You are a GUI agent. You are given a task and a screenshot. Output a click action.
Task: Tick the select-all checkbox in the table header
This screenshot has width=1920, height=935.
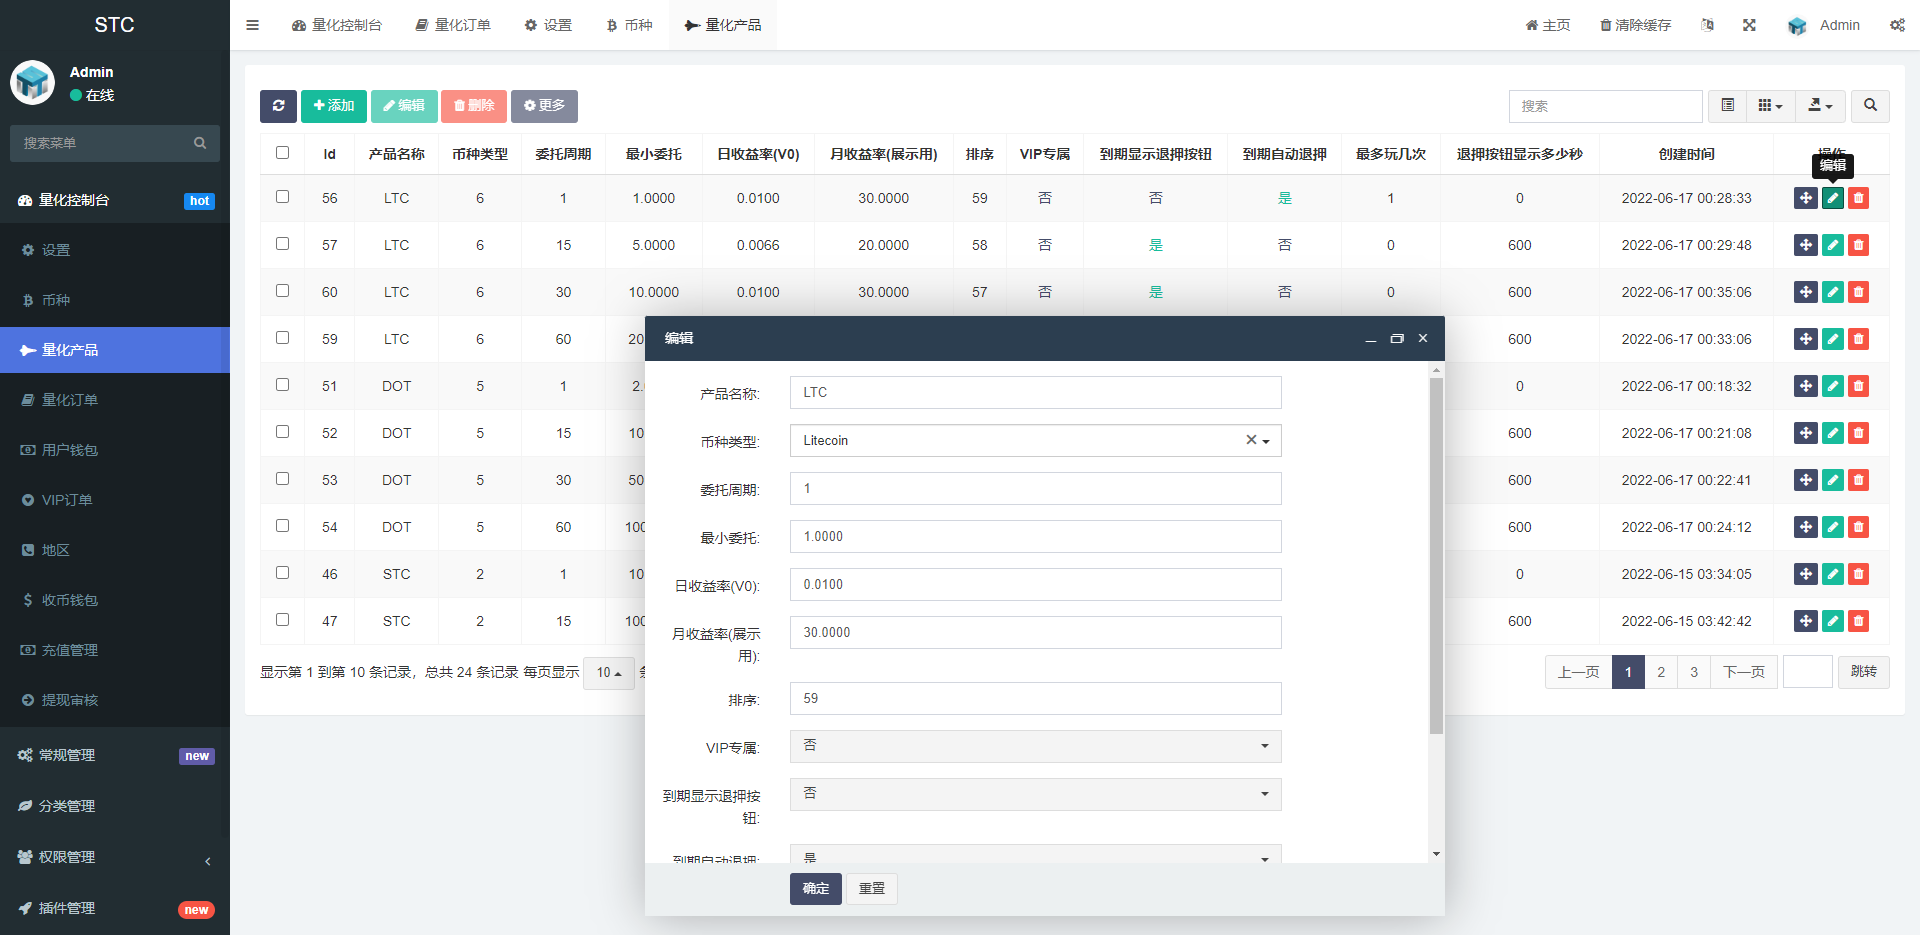282,153
